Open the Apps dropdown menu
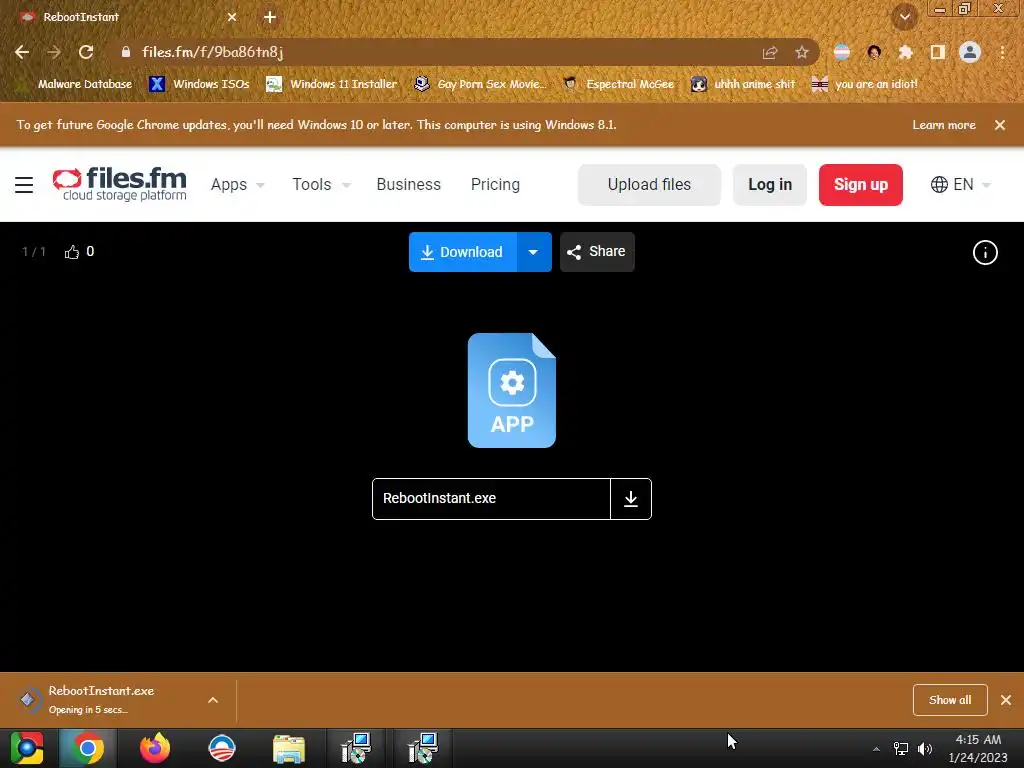The width and height of the screenshot is (1024, 768). 237,185
